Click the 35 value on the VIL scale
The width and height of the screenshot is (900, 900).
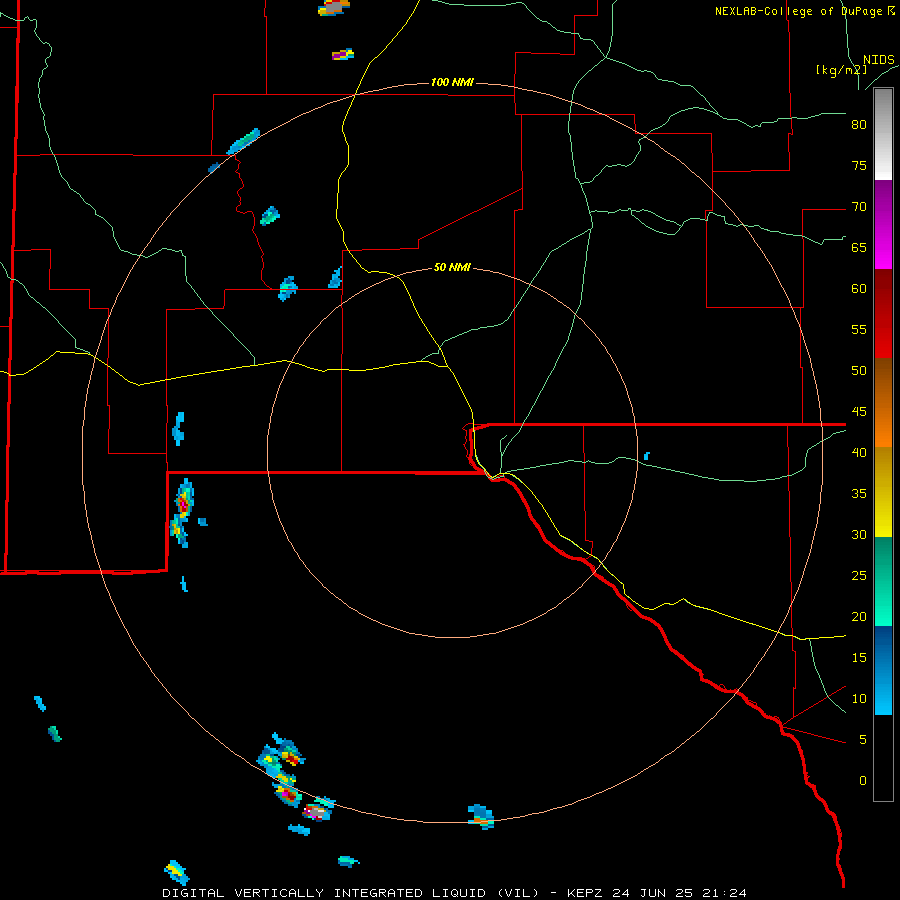pos(859,494)
